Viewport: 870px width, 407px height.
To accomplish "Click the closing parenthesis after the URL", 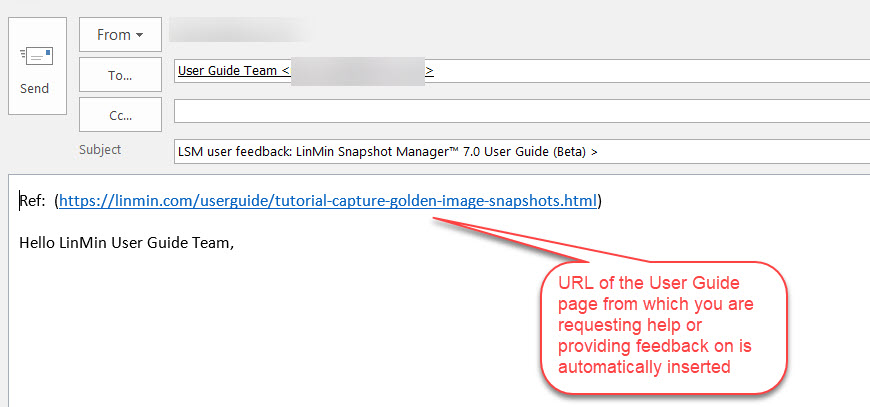I will pos(600,201).
